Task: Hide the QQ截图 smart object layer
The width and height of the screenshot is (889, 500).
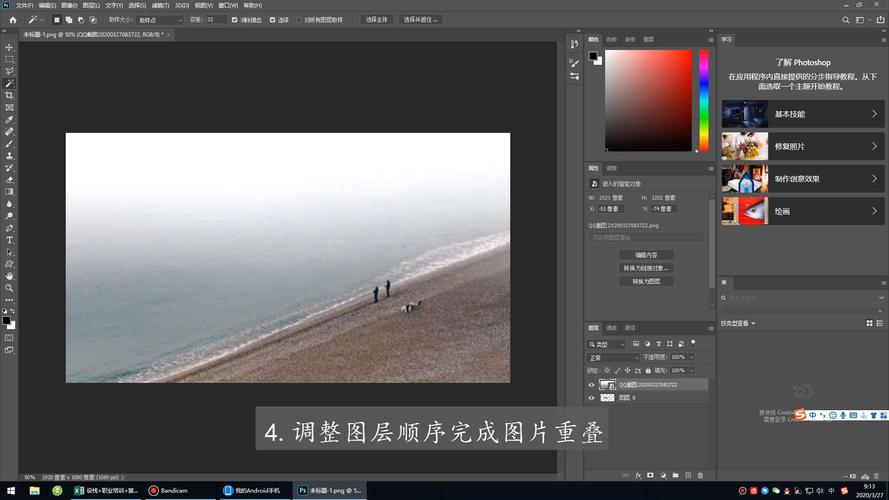Action: (x=591, y=384)
